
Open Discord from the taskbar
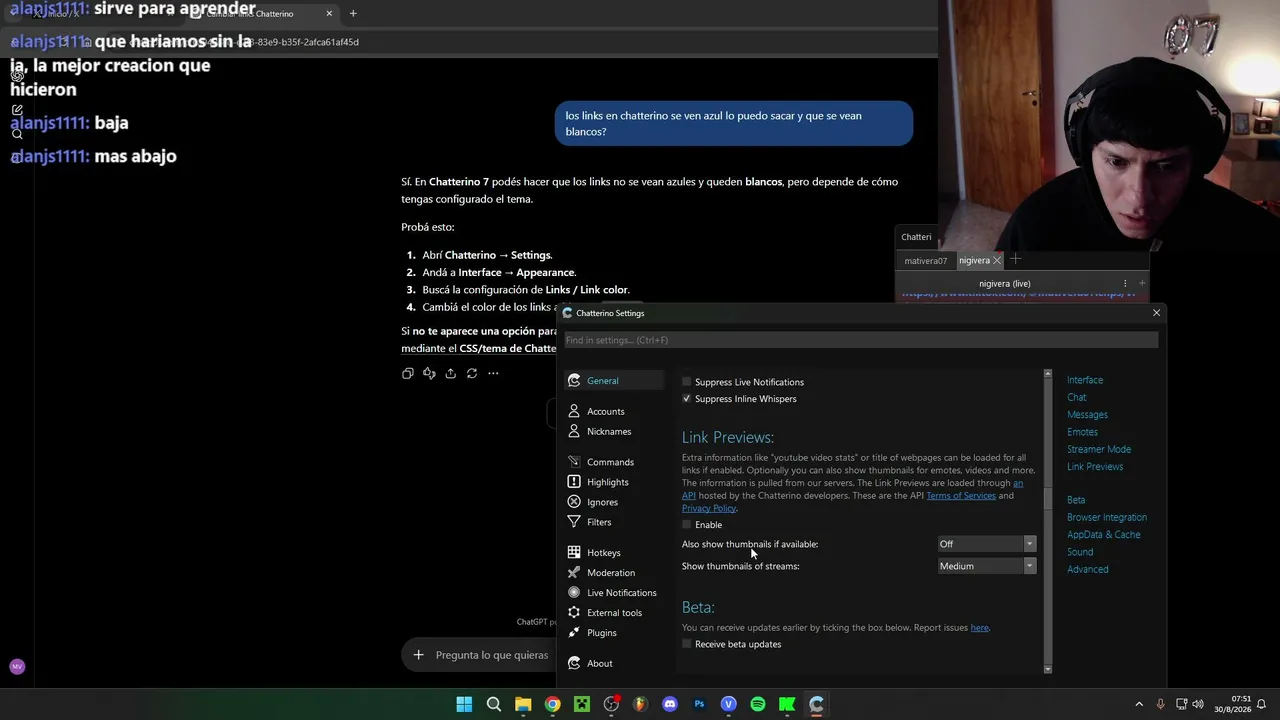670,704
